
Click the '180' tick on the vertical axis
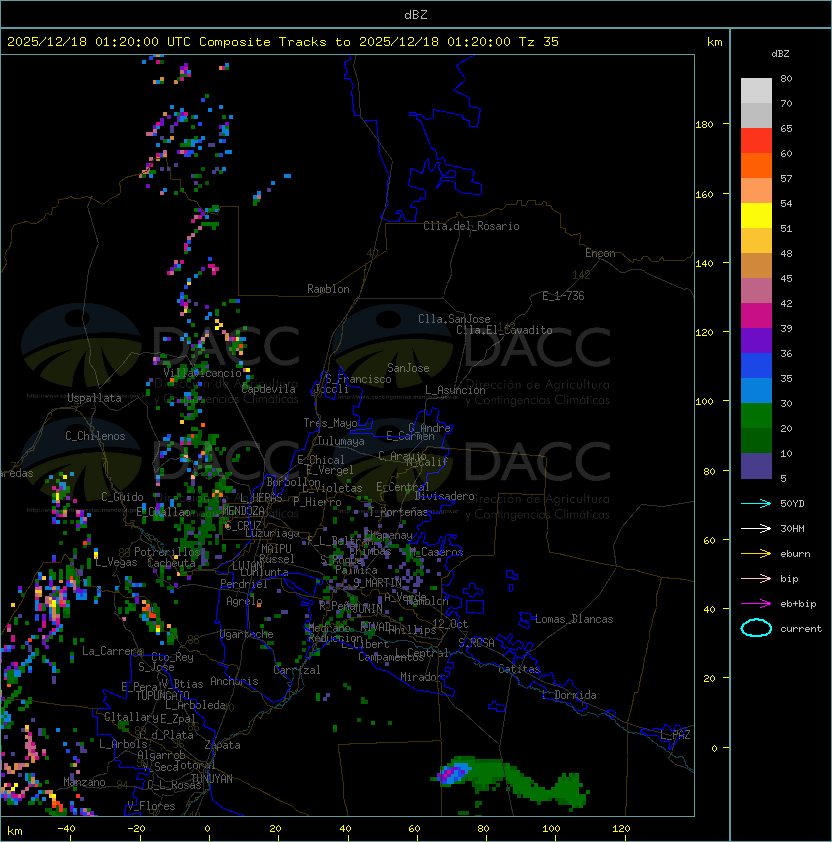(x=704, y=125)
